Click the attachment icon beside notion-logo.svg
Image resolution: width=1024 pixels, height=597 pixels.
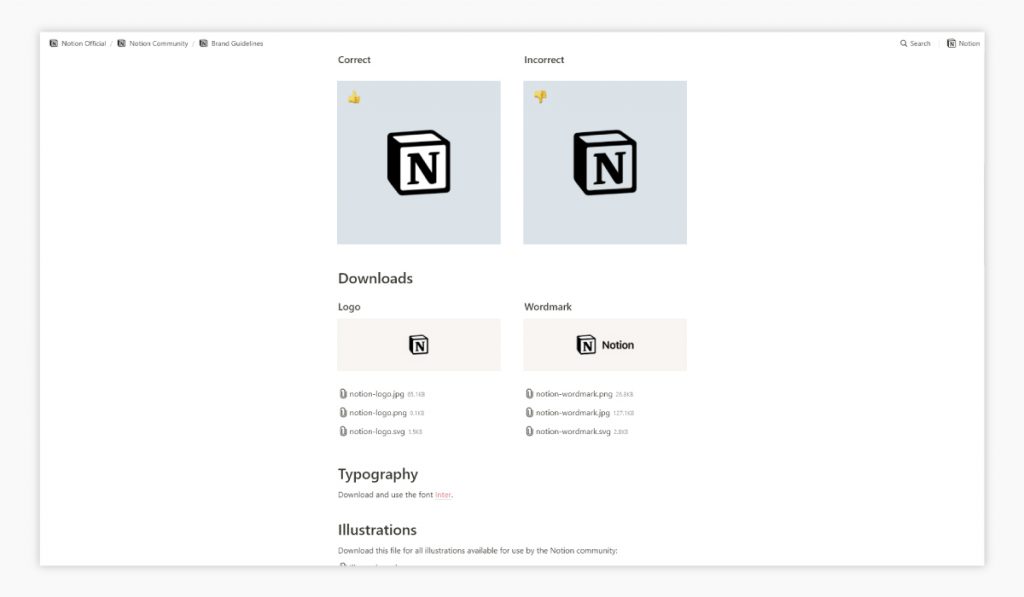(343, 431)
